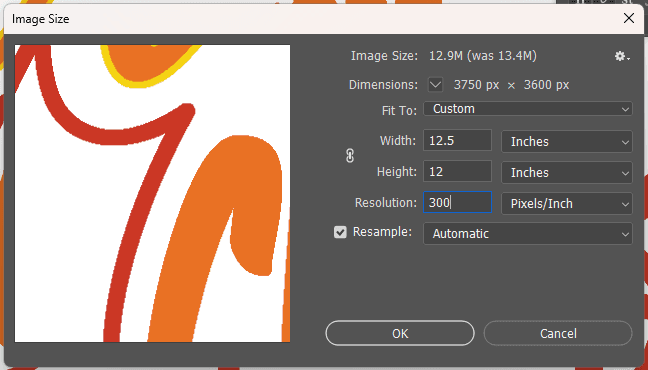Click the Height label
The width and height of the screenshot is (648, 370).
pos(397,172)
